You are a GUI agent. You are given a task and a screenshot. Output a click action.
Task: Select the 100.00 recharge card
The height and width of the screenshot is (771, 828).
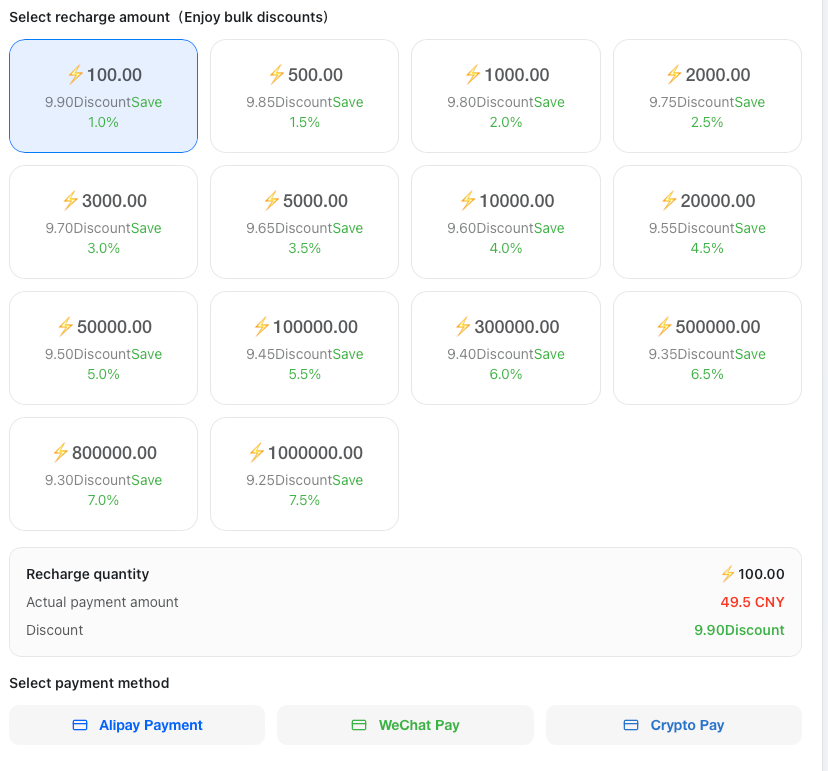tap(104, 96)
